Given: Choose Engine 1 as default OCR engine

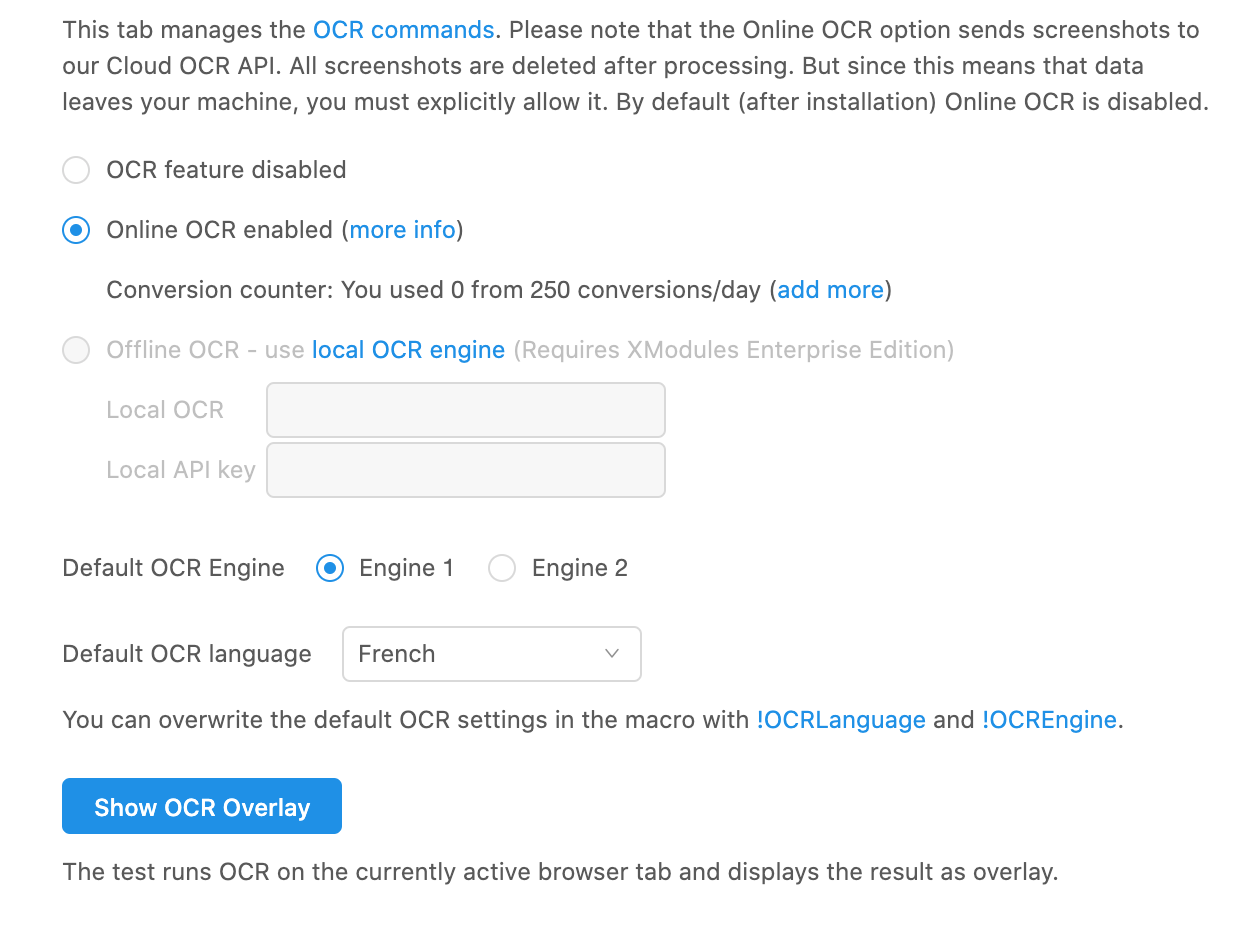Looking at the screenshot, I should [x=330, y=568].
